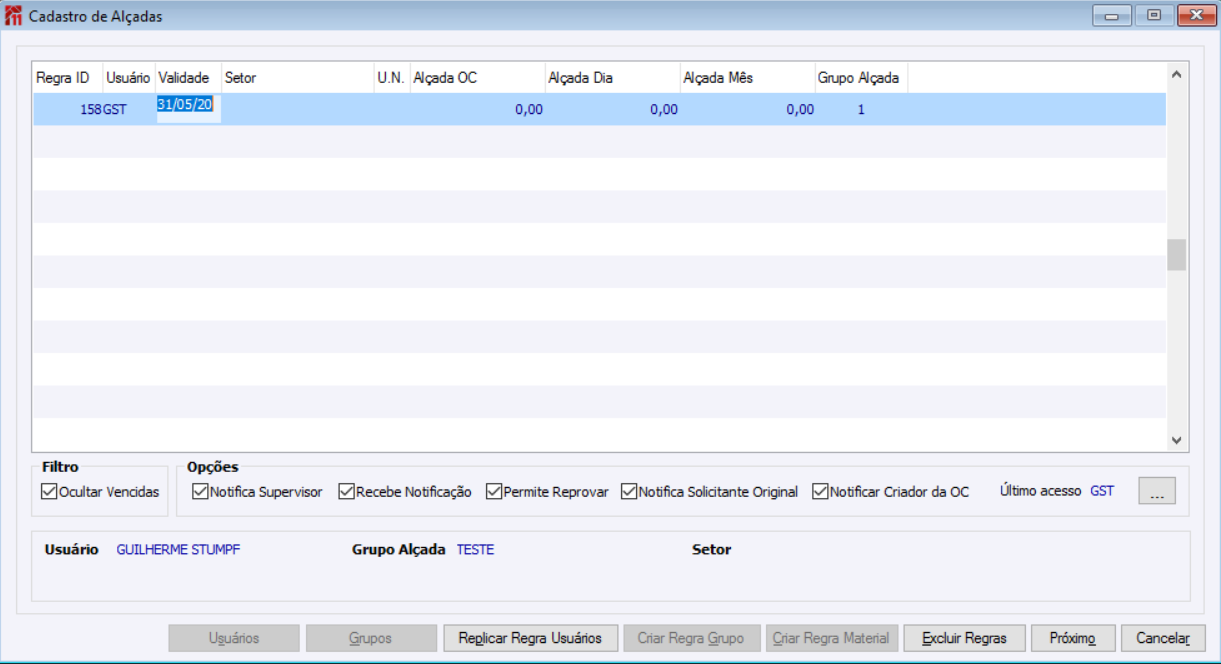Click the Validade column header
1221x664 pixels.
point(188,78)
